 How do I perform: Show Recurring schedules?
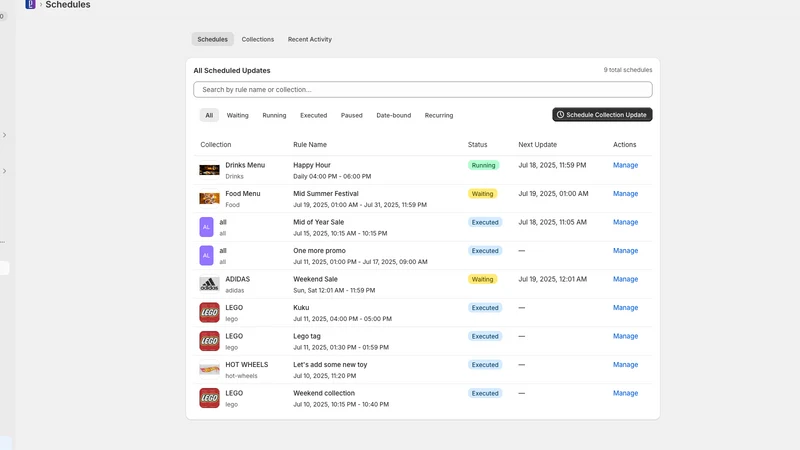[439, 115]
